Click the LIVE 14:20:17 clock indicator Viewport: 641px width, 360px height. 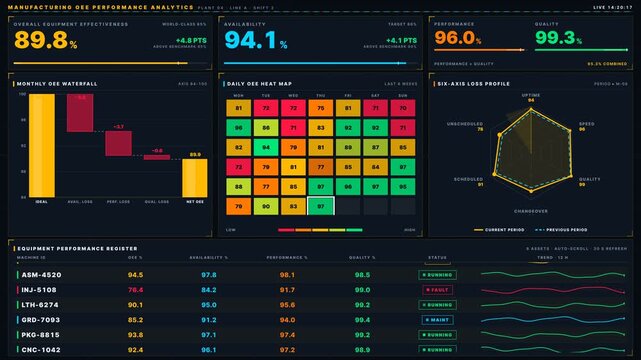[x=613, y=7]
